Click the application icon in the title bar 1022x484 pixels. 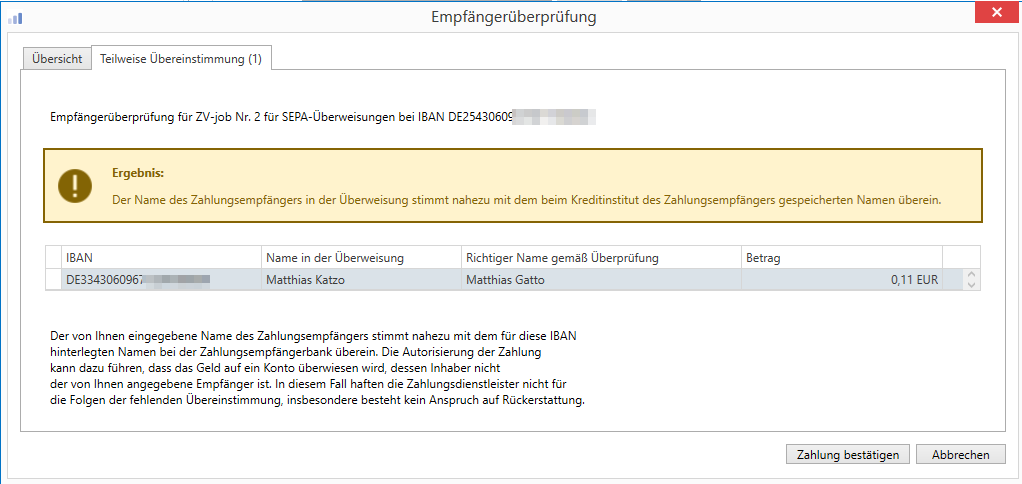16,17
